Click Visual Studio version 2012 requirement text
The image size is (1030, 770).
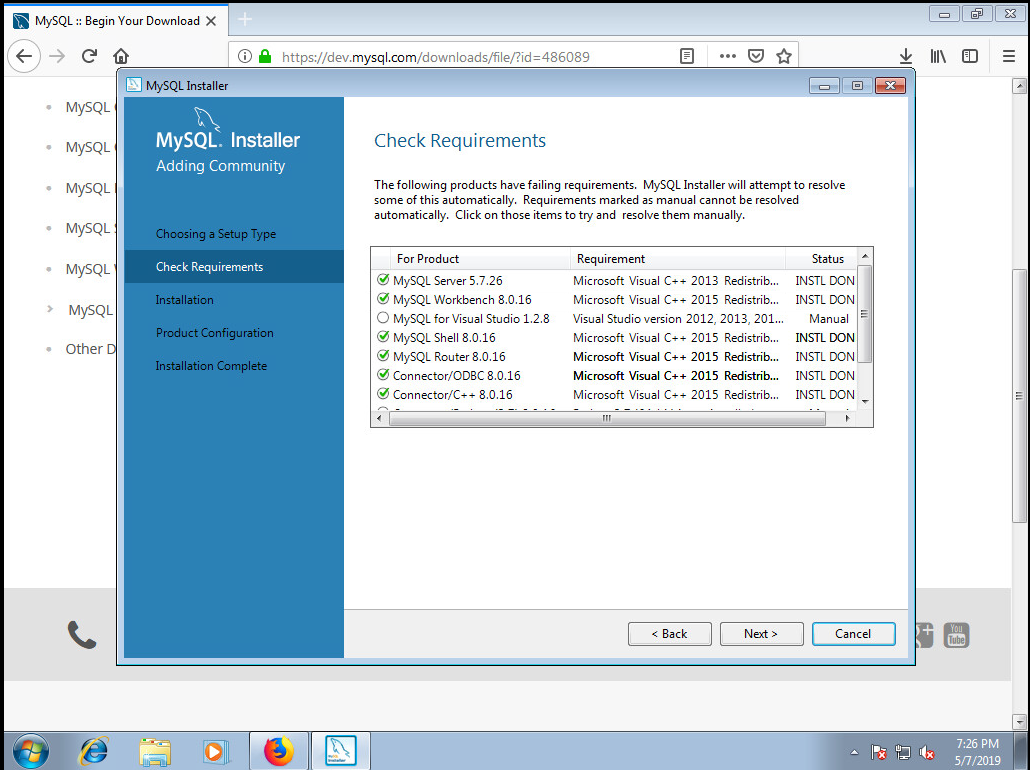coord(678,319)
